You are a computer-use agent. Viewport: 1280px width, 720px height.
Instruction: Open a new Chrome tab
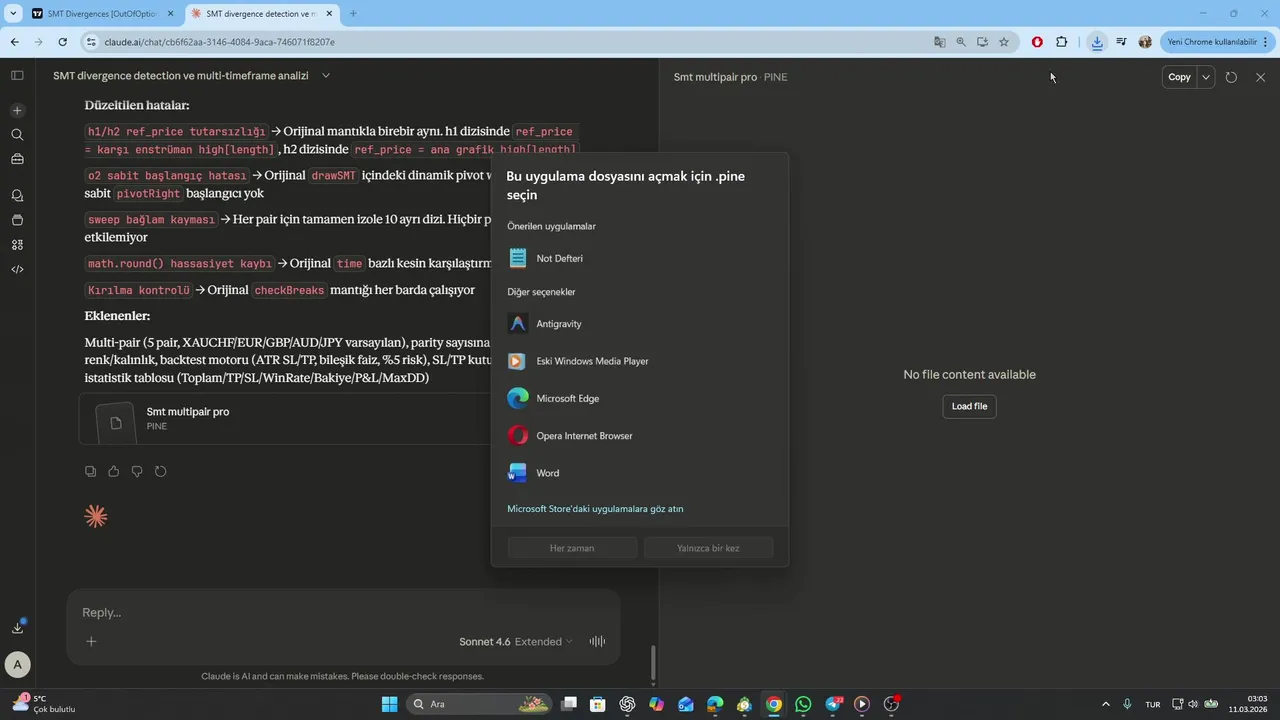coord(353,13)
